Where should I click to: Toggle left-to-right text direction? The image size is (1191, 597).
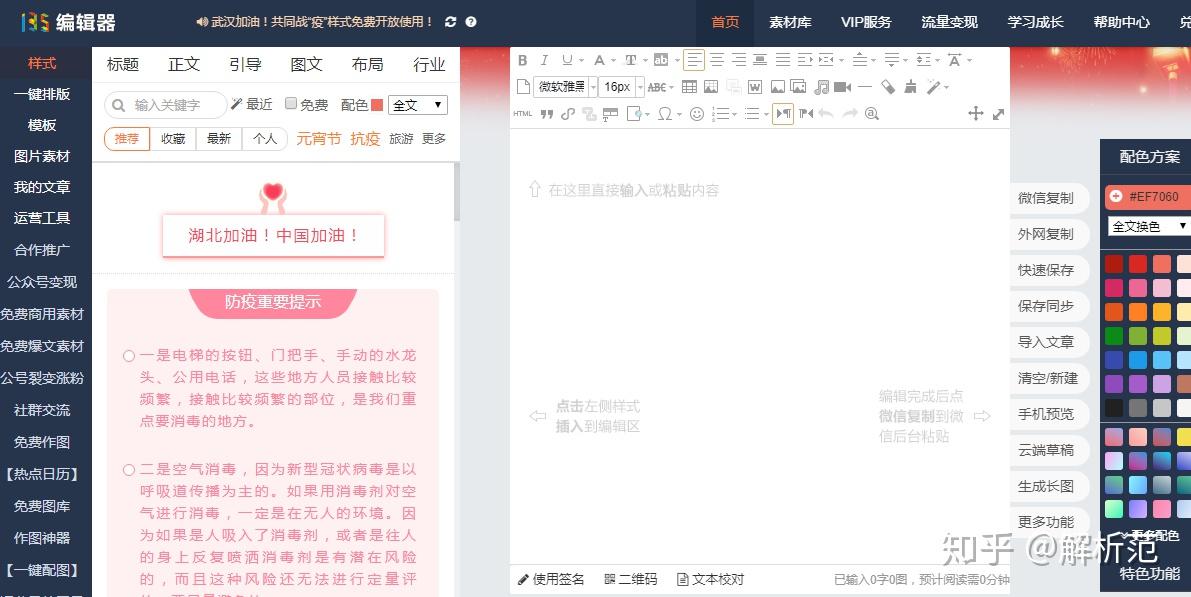[x=783, y=114]
